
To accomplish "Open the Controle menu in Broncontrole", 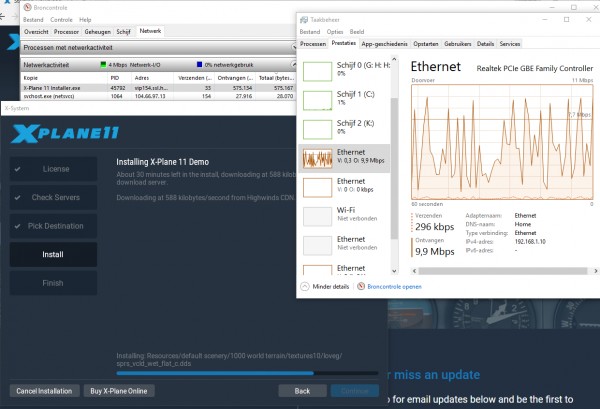I will click(61, 20).
